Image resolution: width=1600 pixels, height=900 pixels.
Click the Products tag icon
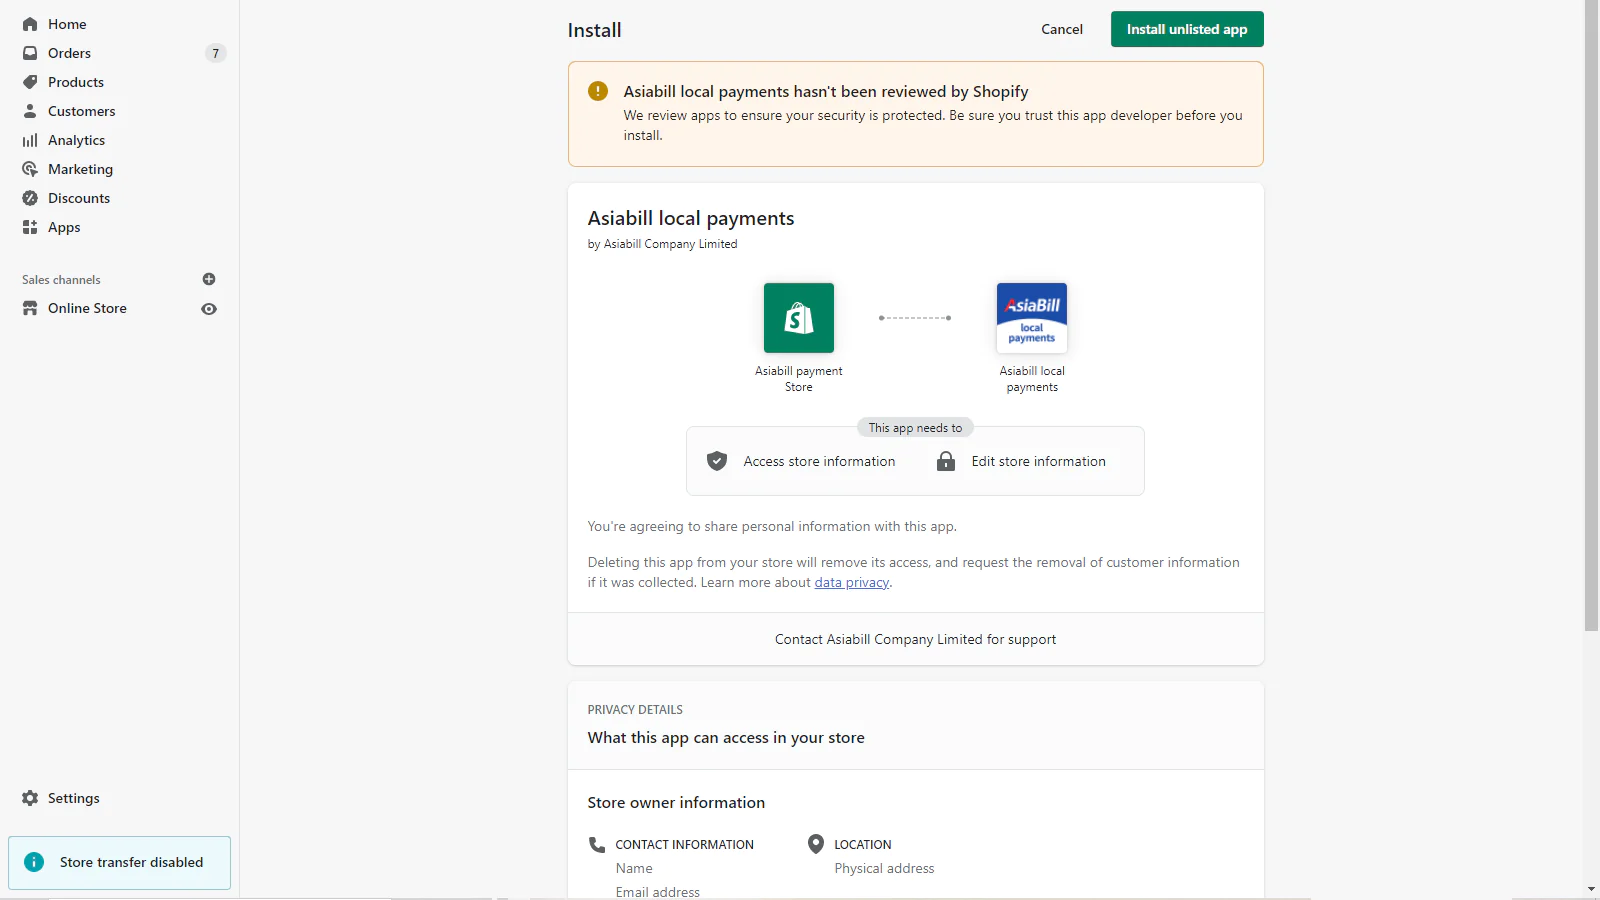(30, 82)
